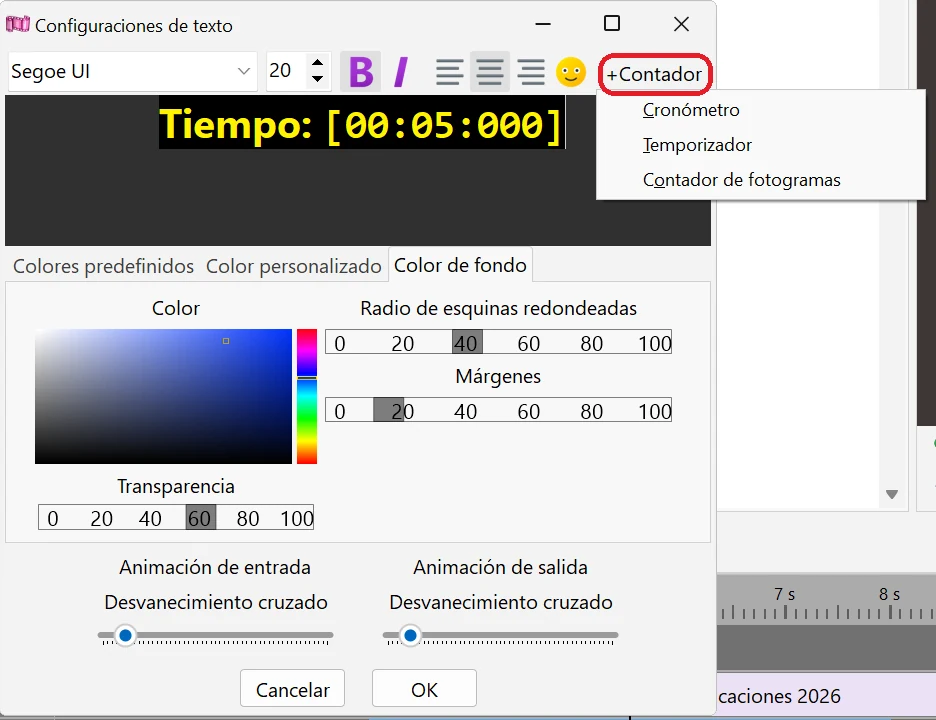
Task: Minimize the Configuraciones de texto window
Action: [543, 24]
